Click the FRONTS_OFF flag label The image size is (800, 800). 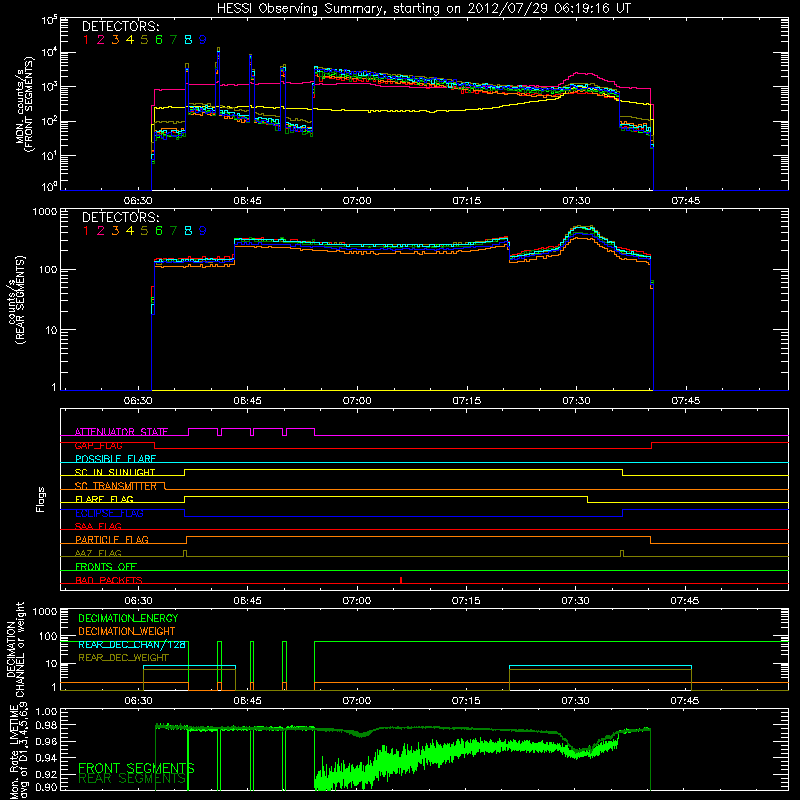click(106, 566)
